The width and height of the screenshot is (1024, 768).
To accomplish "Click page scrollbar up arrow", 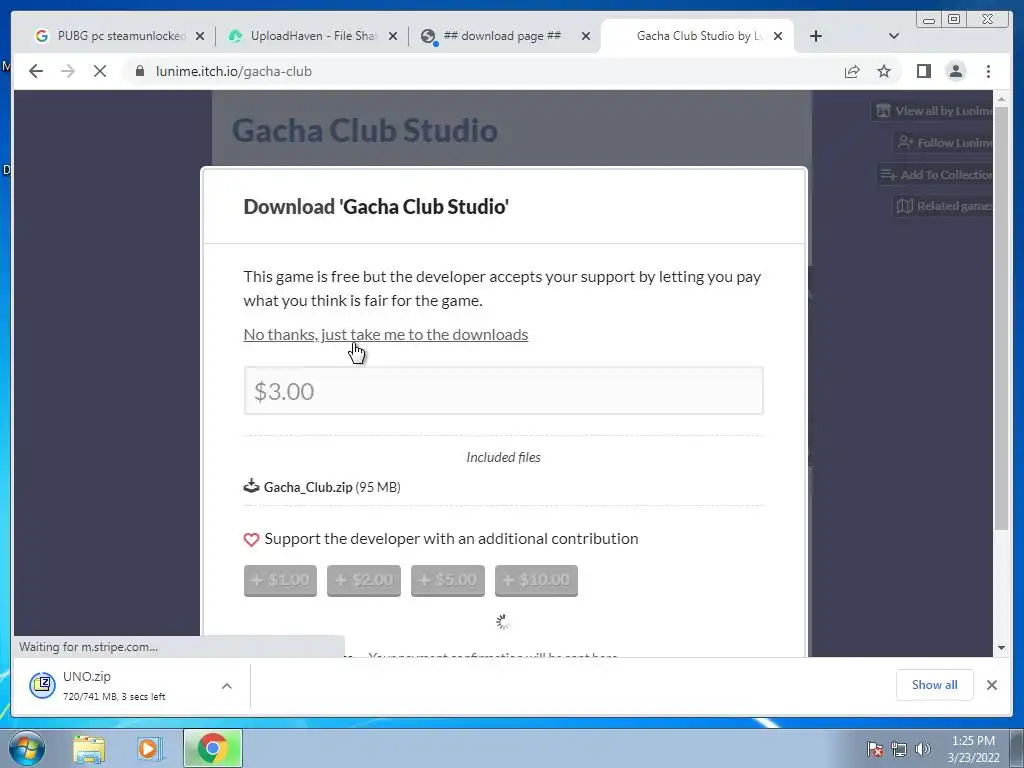I will [1001, 99].
